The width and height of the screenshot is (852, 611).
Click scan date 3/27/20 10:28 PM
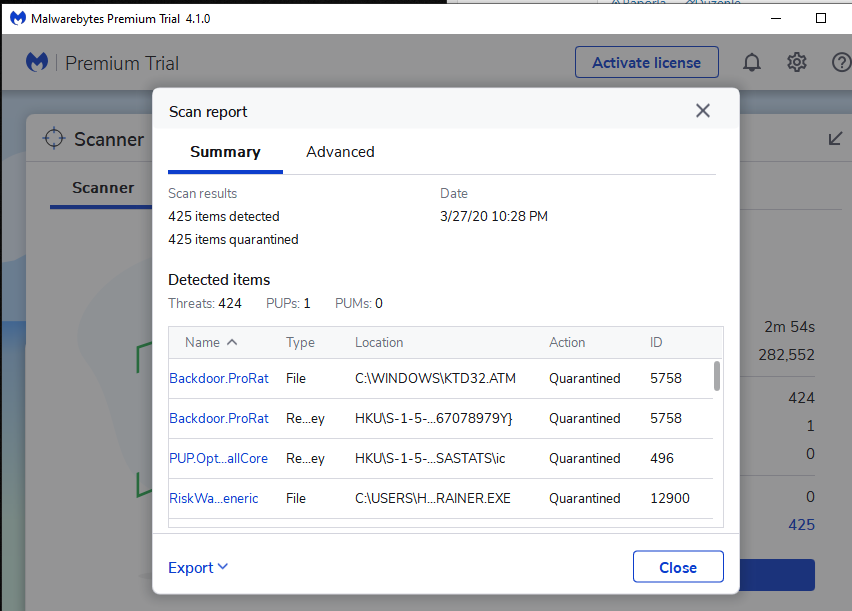tap(494, 216)
